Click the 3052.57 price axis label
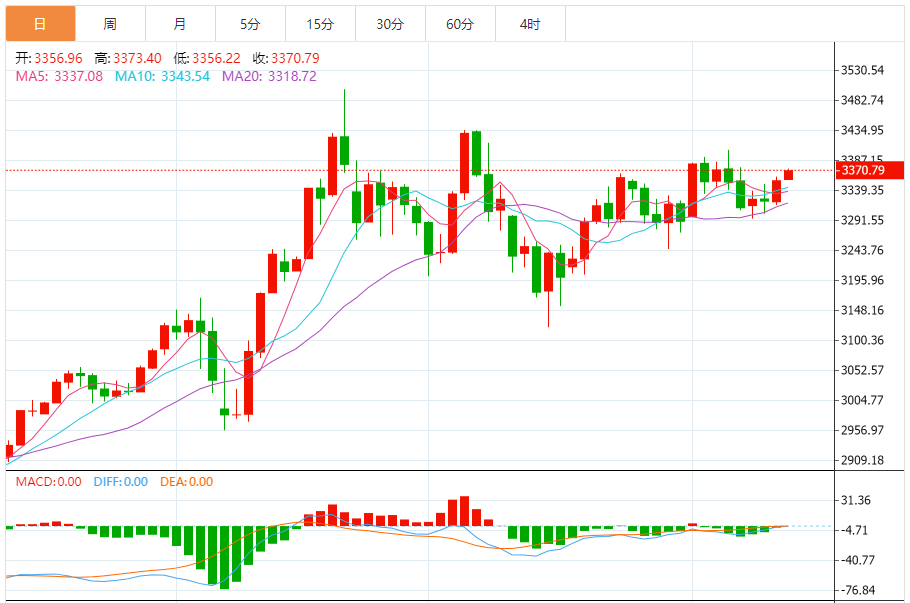 click(862, 370)
